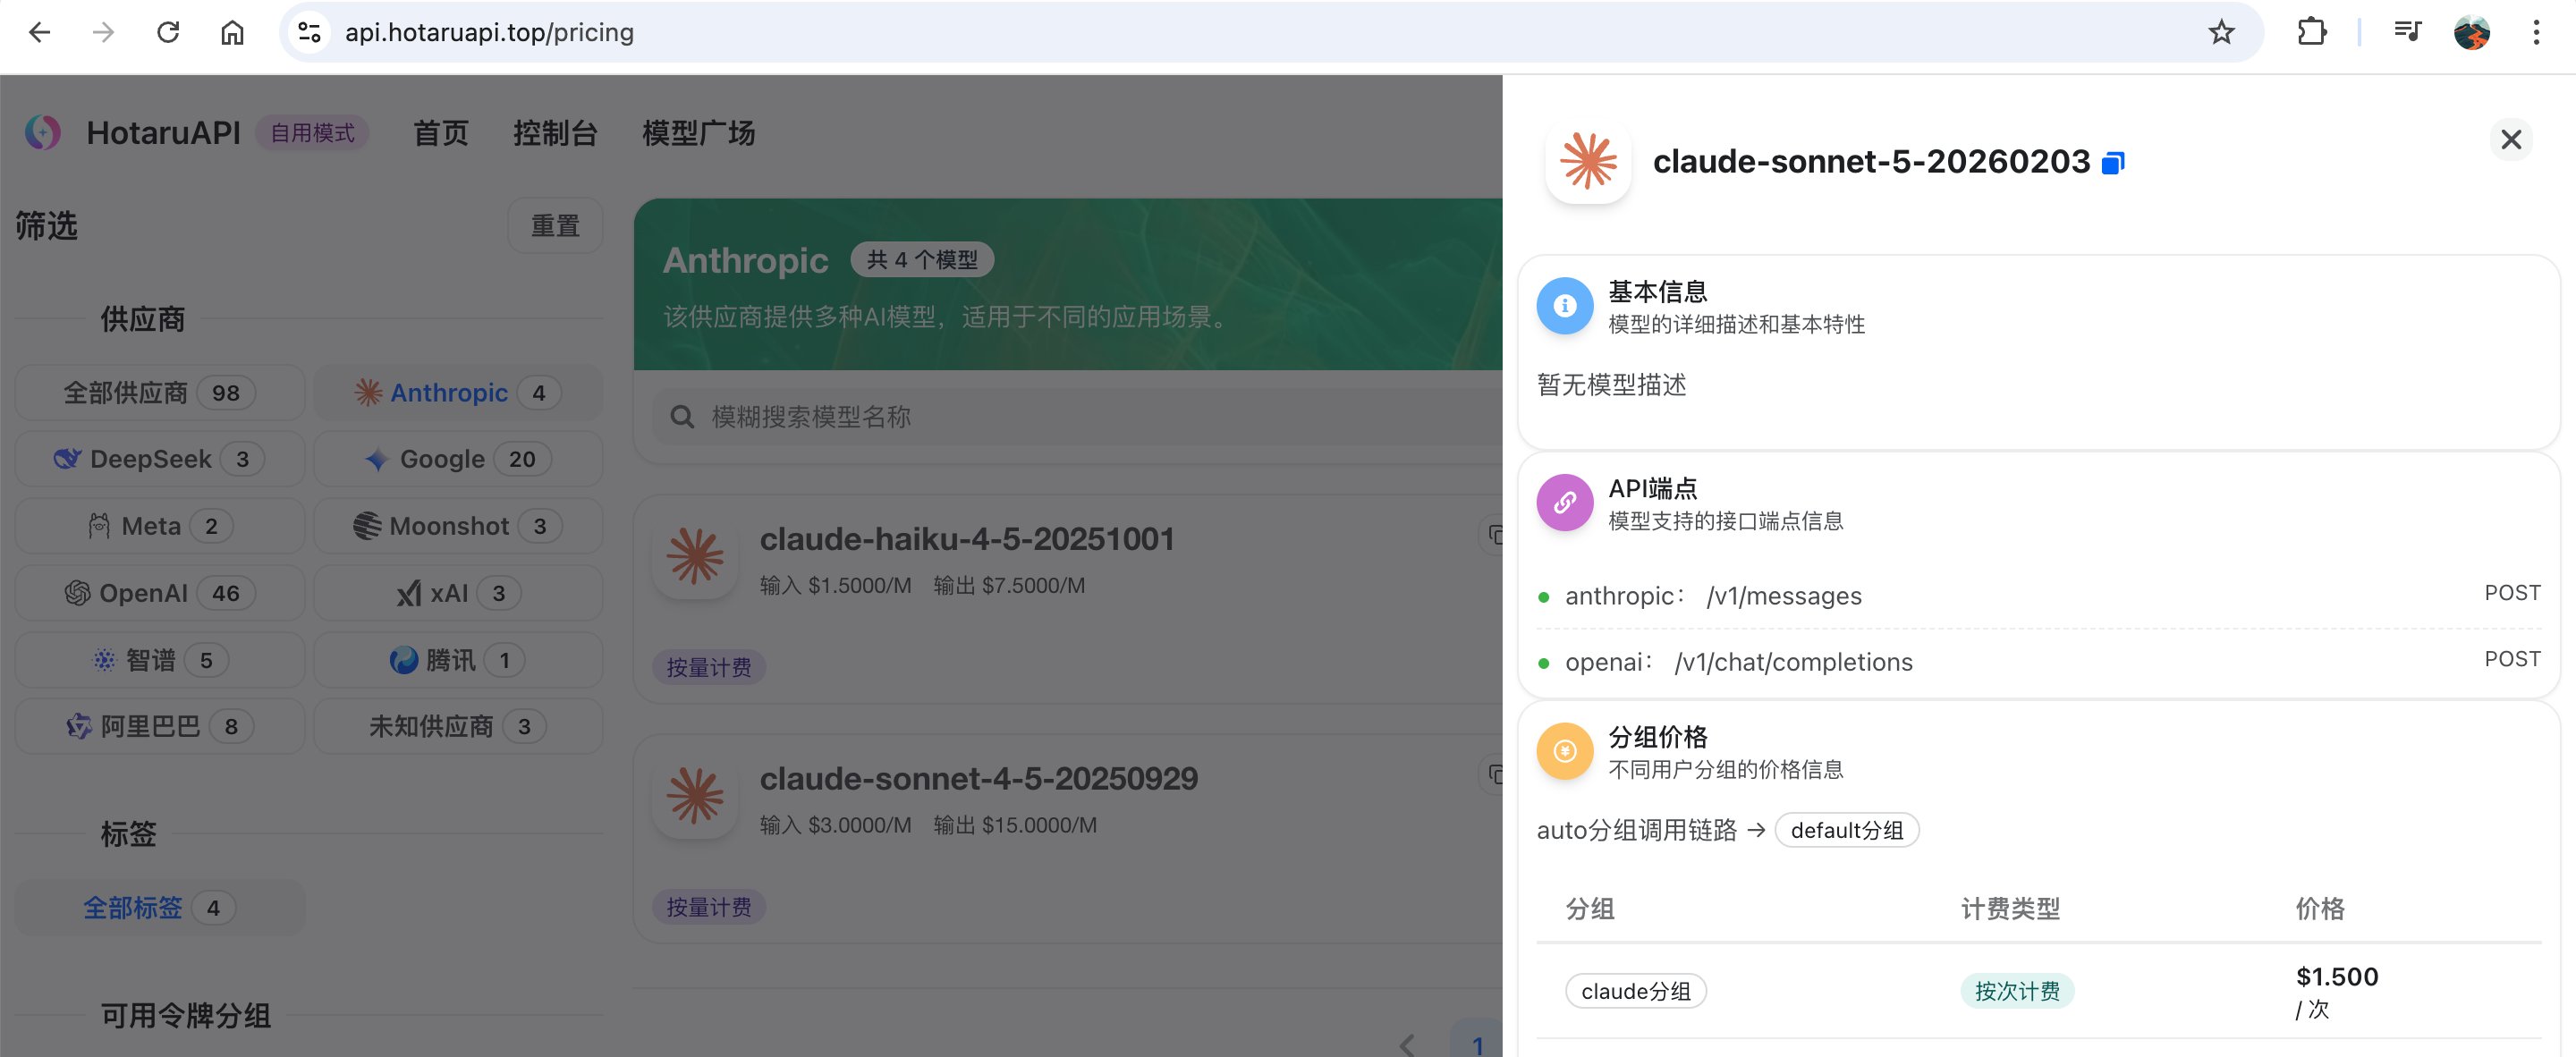The image size is (2576, 1057).
Task: Bookmark this page with star icon
Action: (2221, 32)
